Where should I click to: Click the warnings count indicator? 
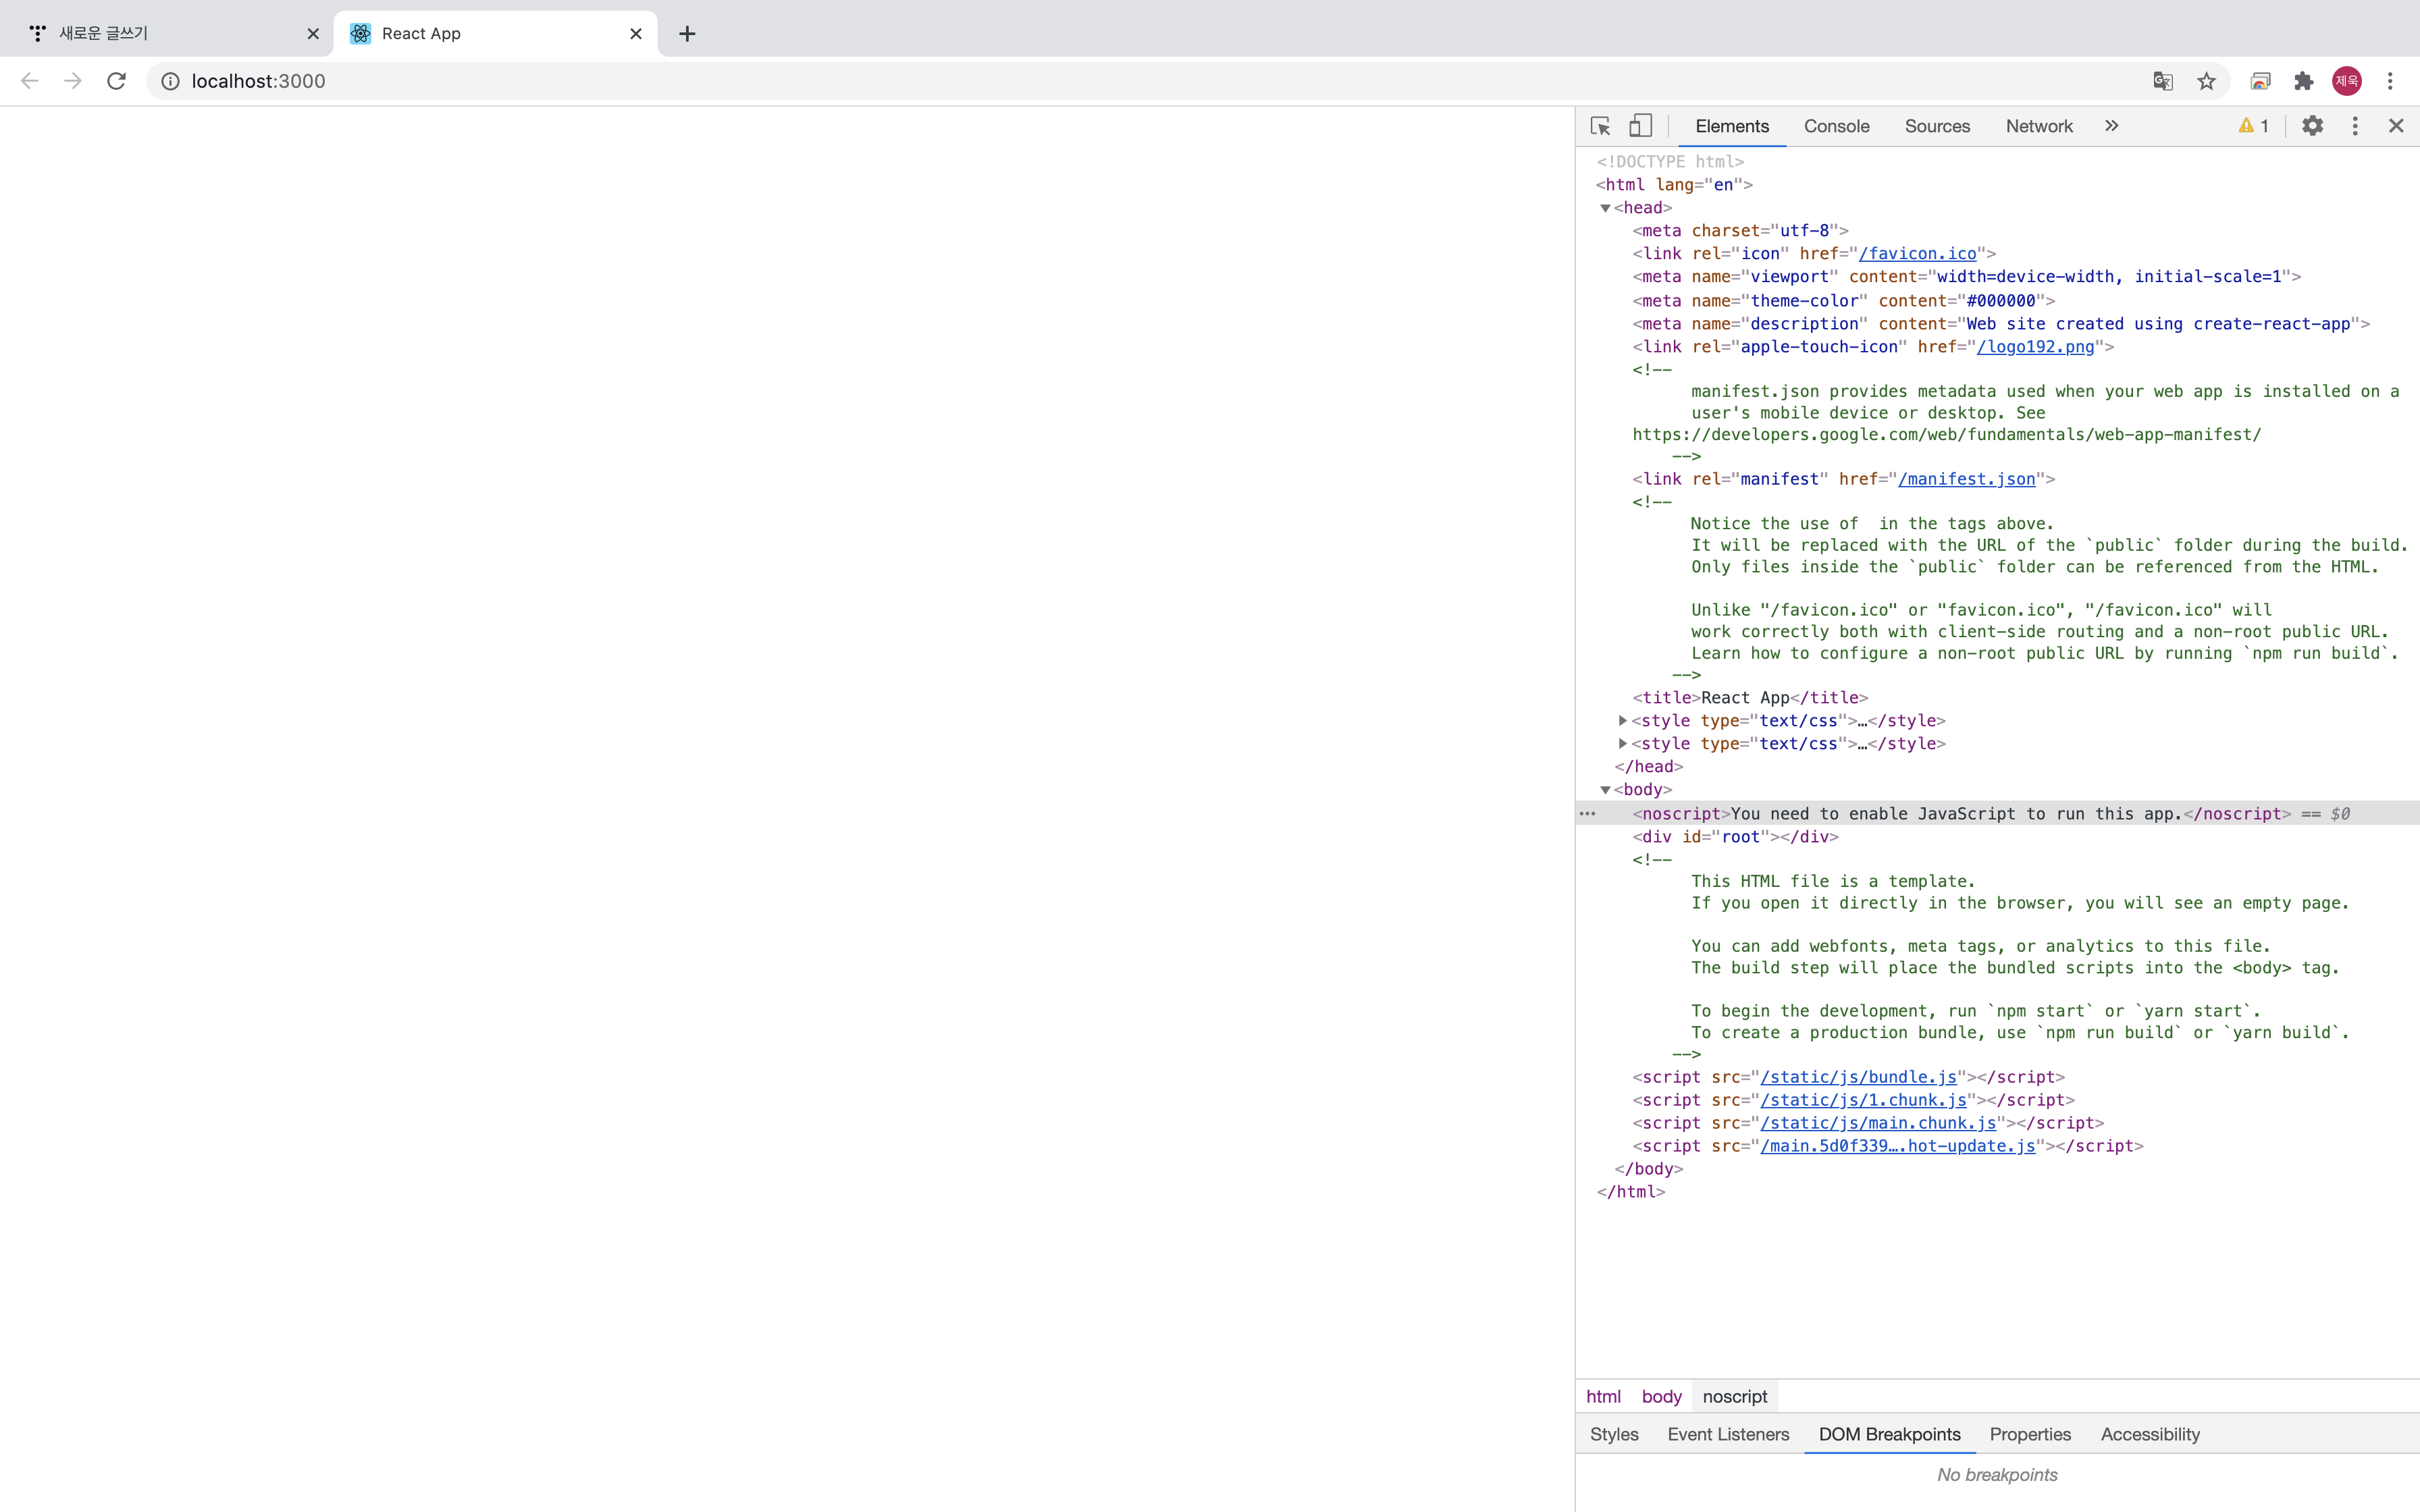[x=2254, y=126]
